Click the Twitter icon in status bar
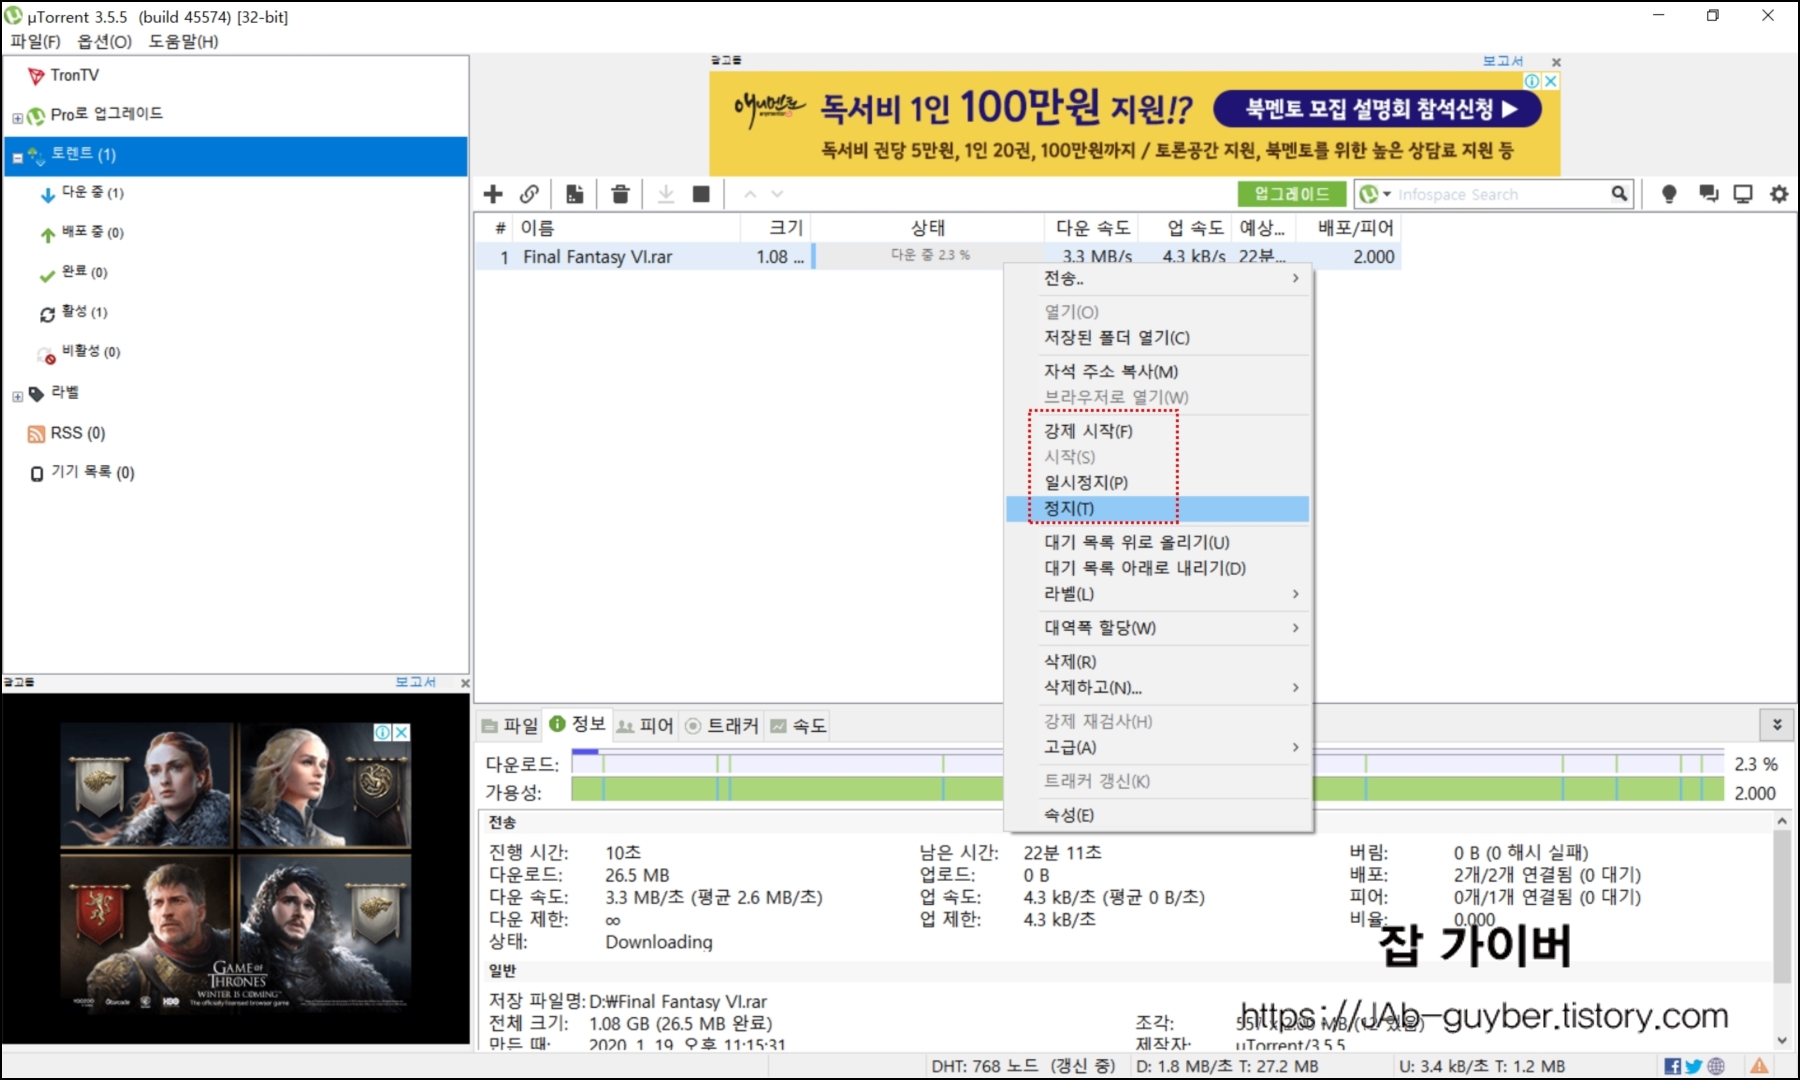The image size is (1800, 1080). tap(1693, 1067)
